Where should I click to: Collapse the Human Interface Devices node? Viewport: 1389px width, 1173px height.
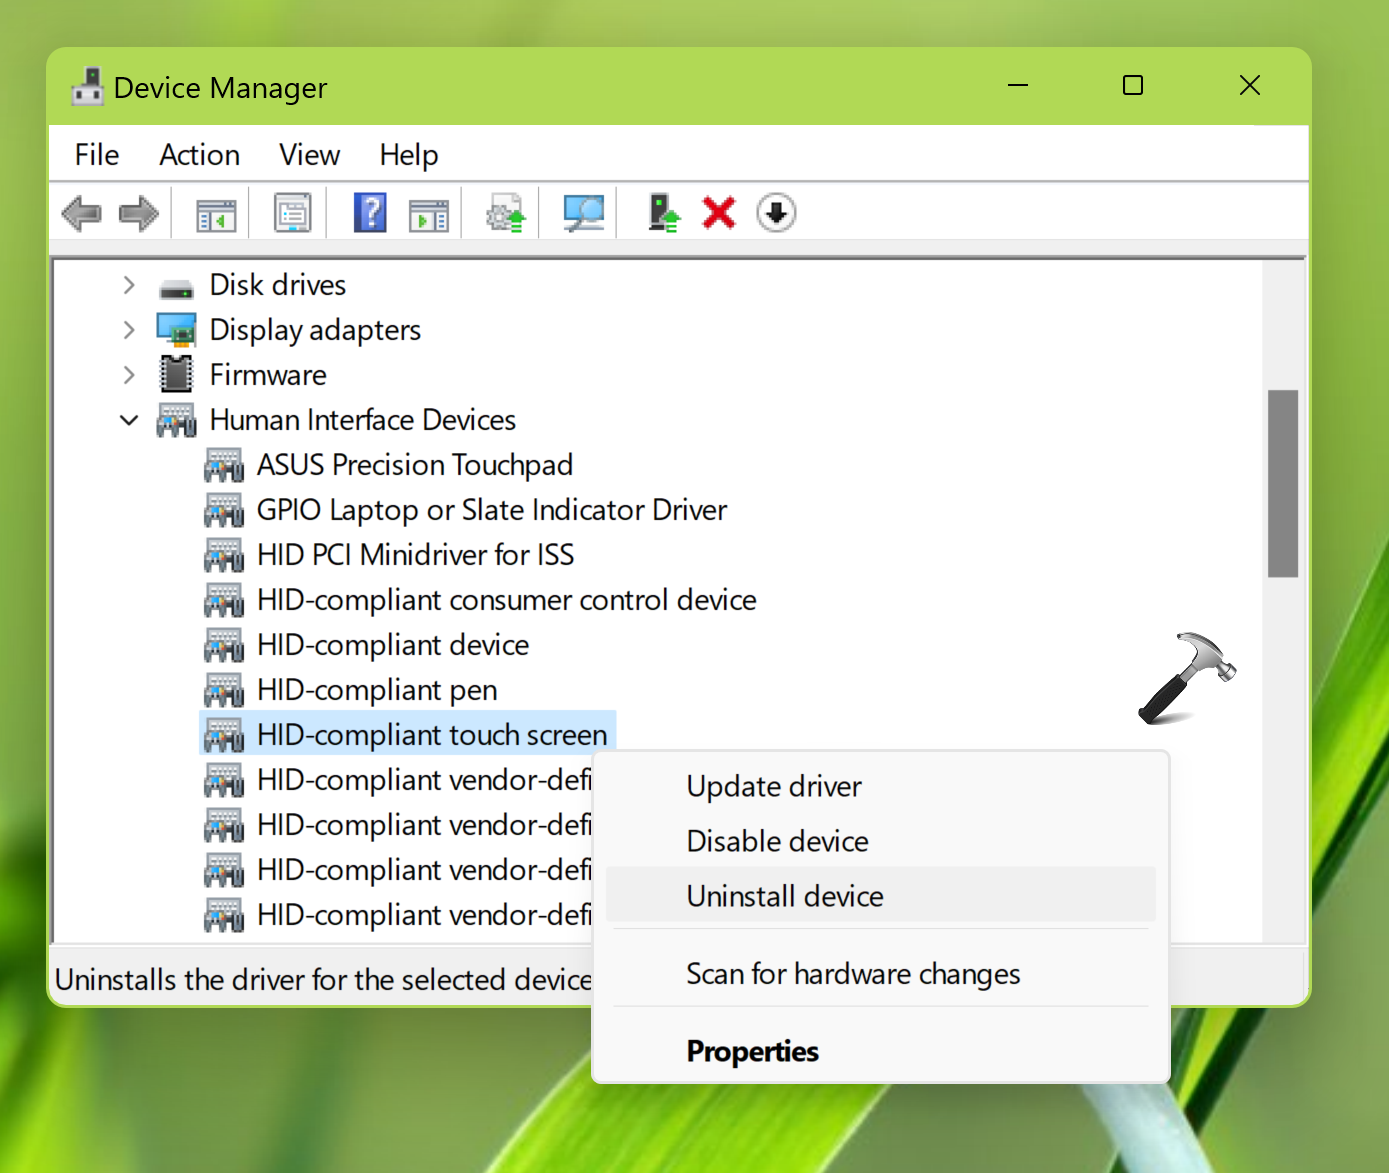129,420
